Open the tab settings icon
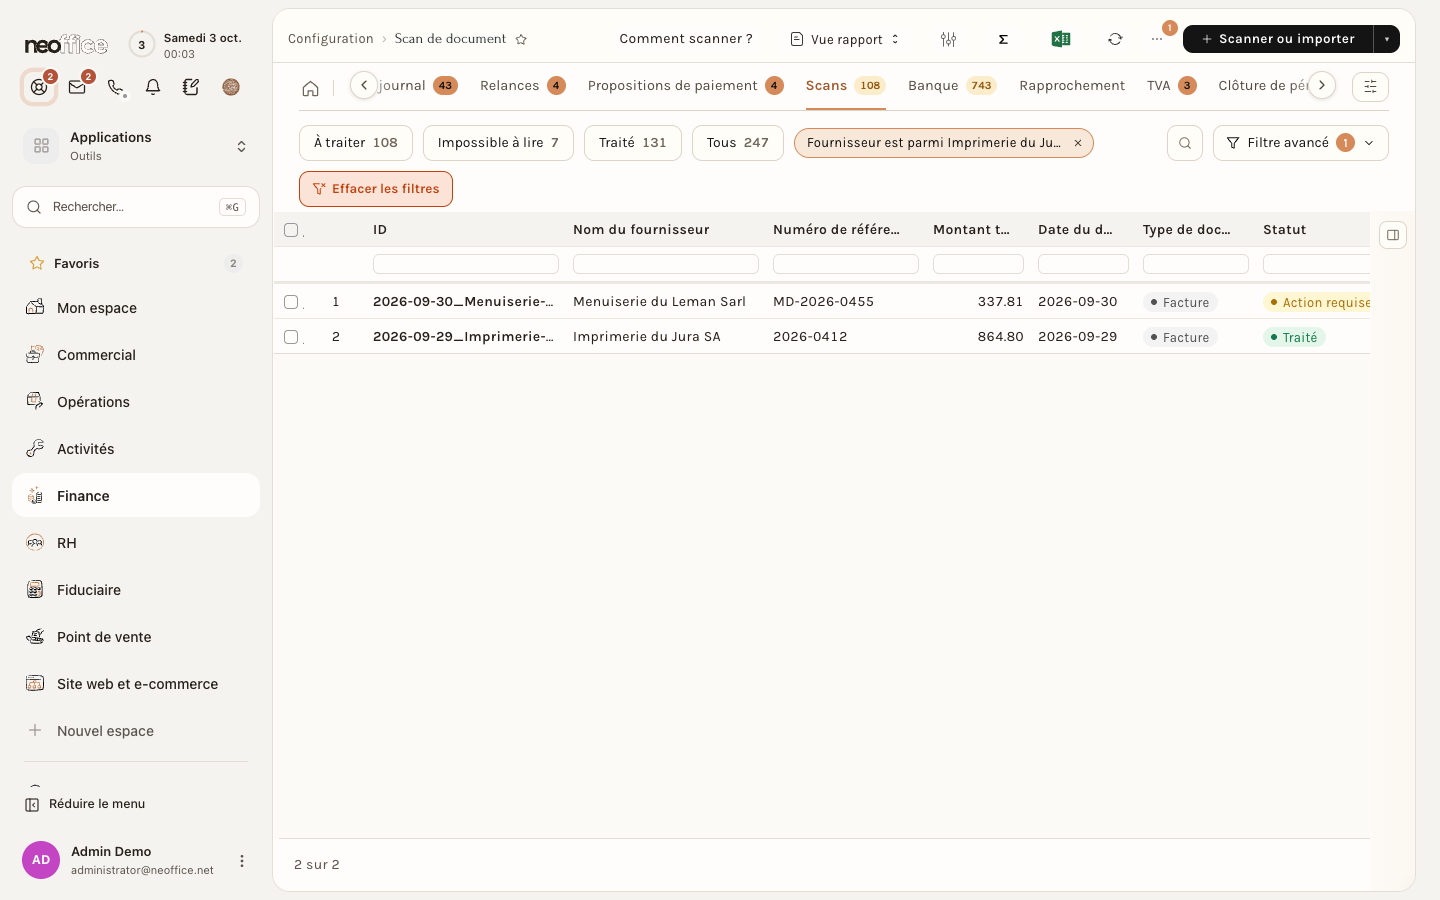This screenshot has width=1440, height=900. [x=1370, y=87]
